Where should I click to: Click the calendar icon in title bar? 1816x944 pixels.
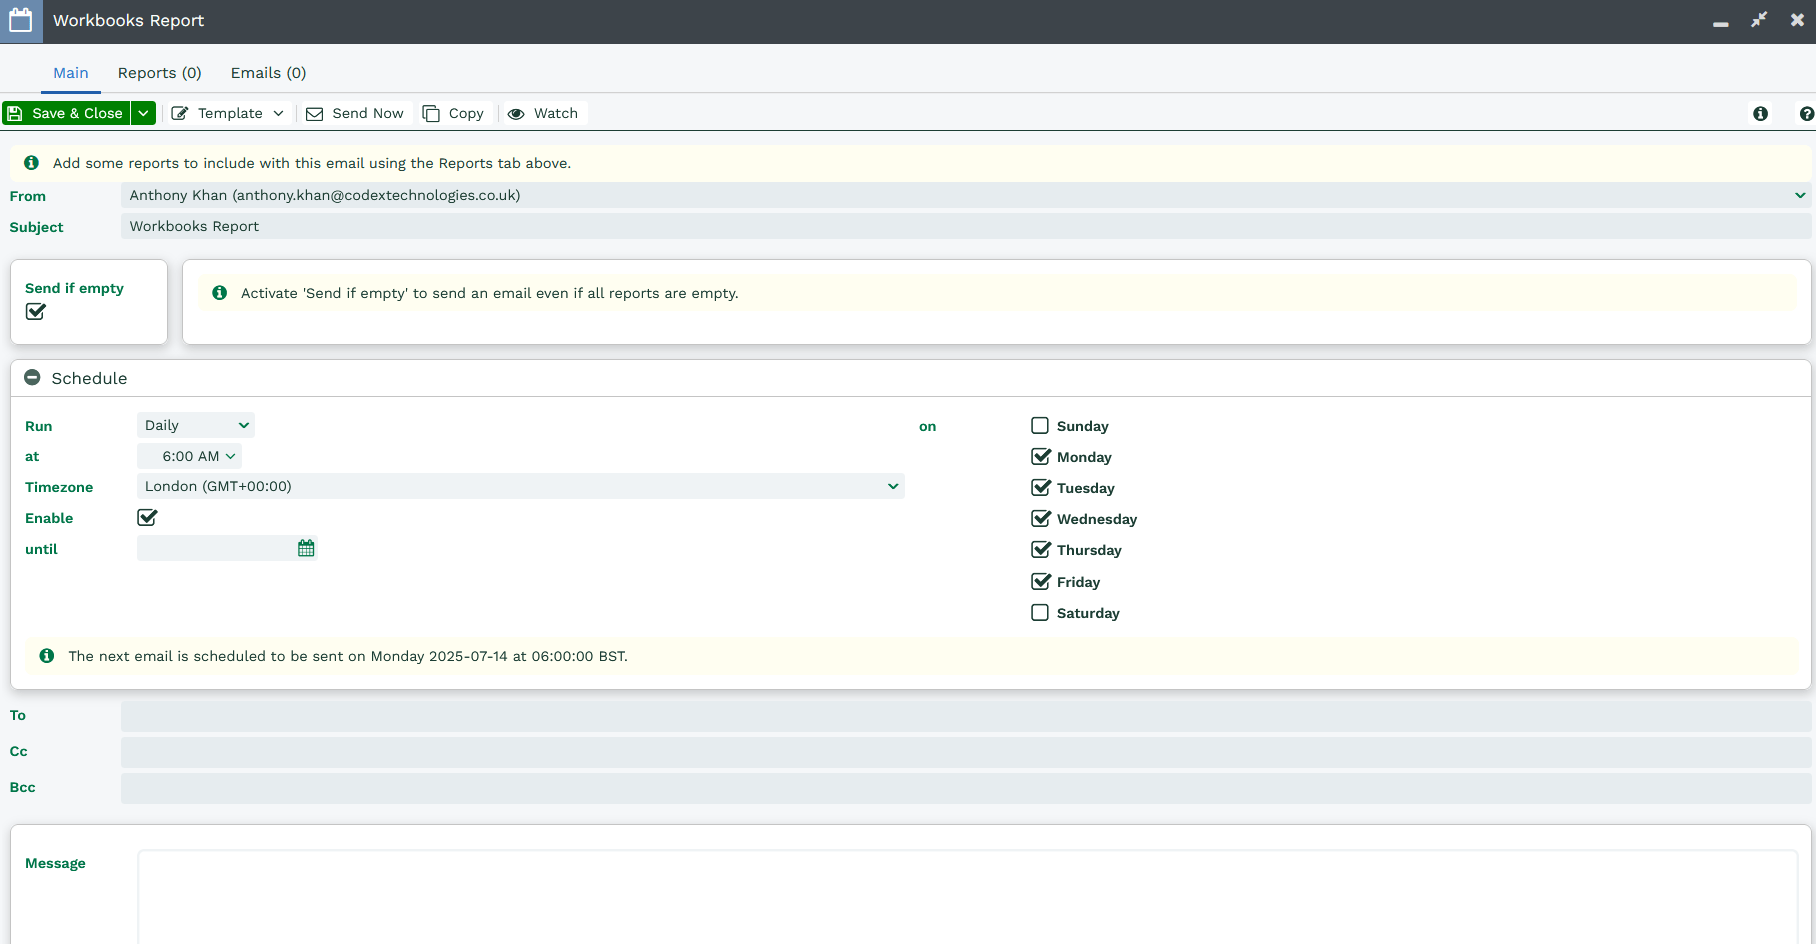pyautogui.click(x=21, y=20)
